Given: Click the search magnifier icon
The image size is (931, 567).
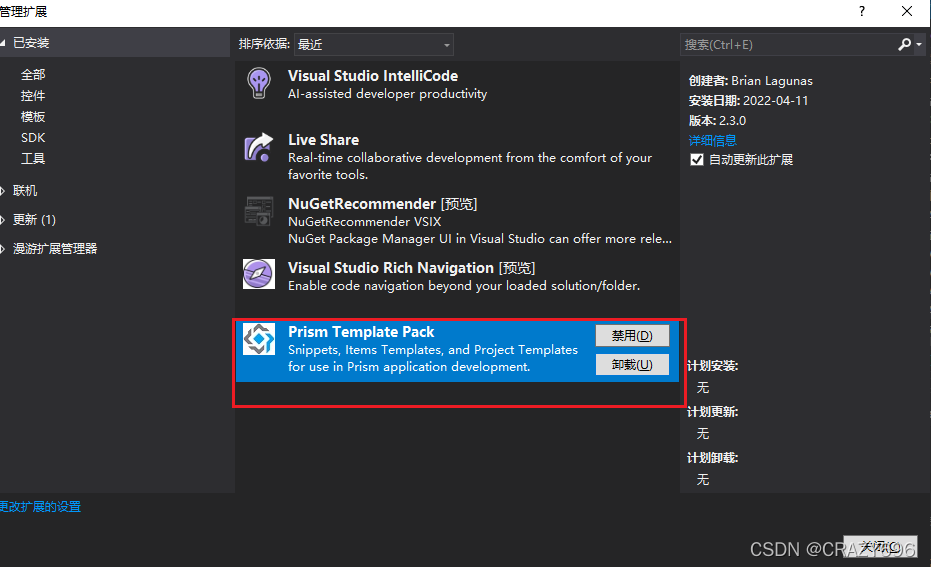Looking at the screenshot, I should 904,45.
